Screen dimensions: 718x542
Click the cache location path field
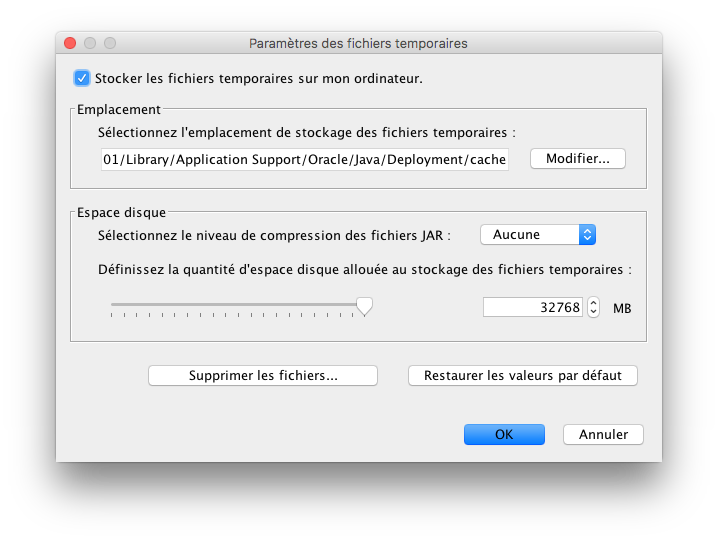click(x=304, y=159)
